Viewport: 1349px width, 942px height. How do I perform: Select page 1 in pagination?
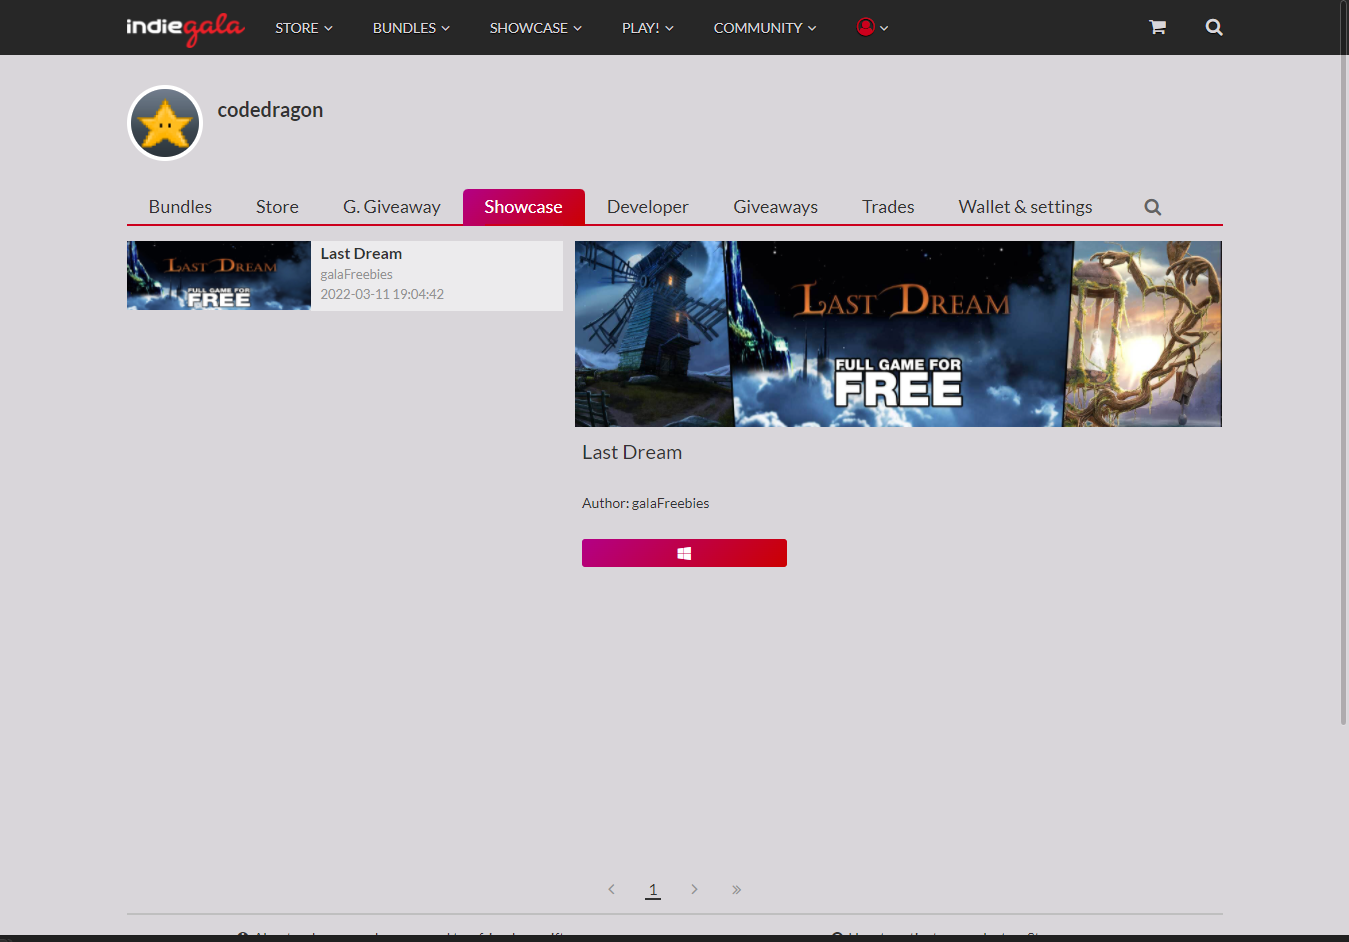(x=653, y=889)
